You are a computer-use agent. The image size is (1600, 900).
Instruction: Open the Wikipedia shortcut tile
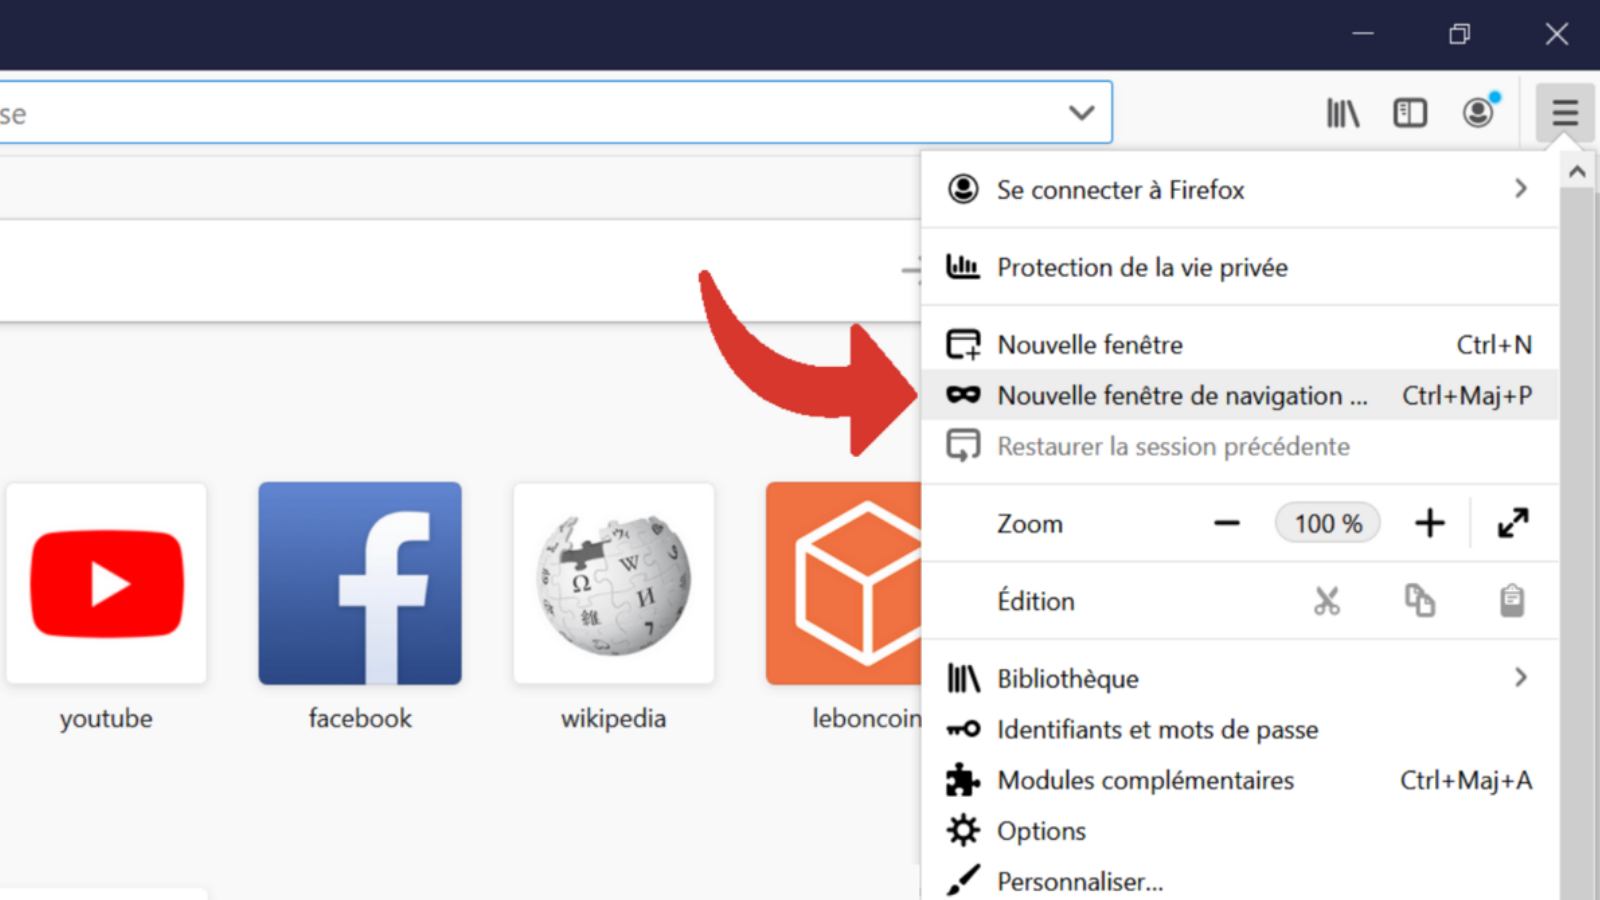point(613,583)
